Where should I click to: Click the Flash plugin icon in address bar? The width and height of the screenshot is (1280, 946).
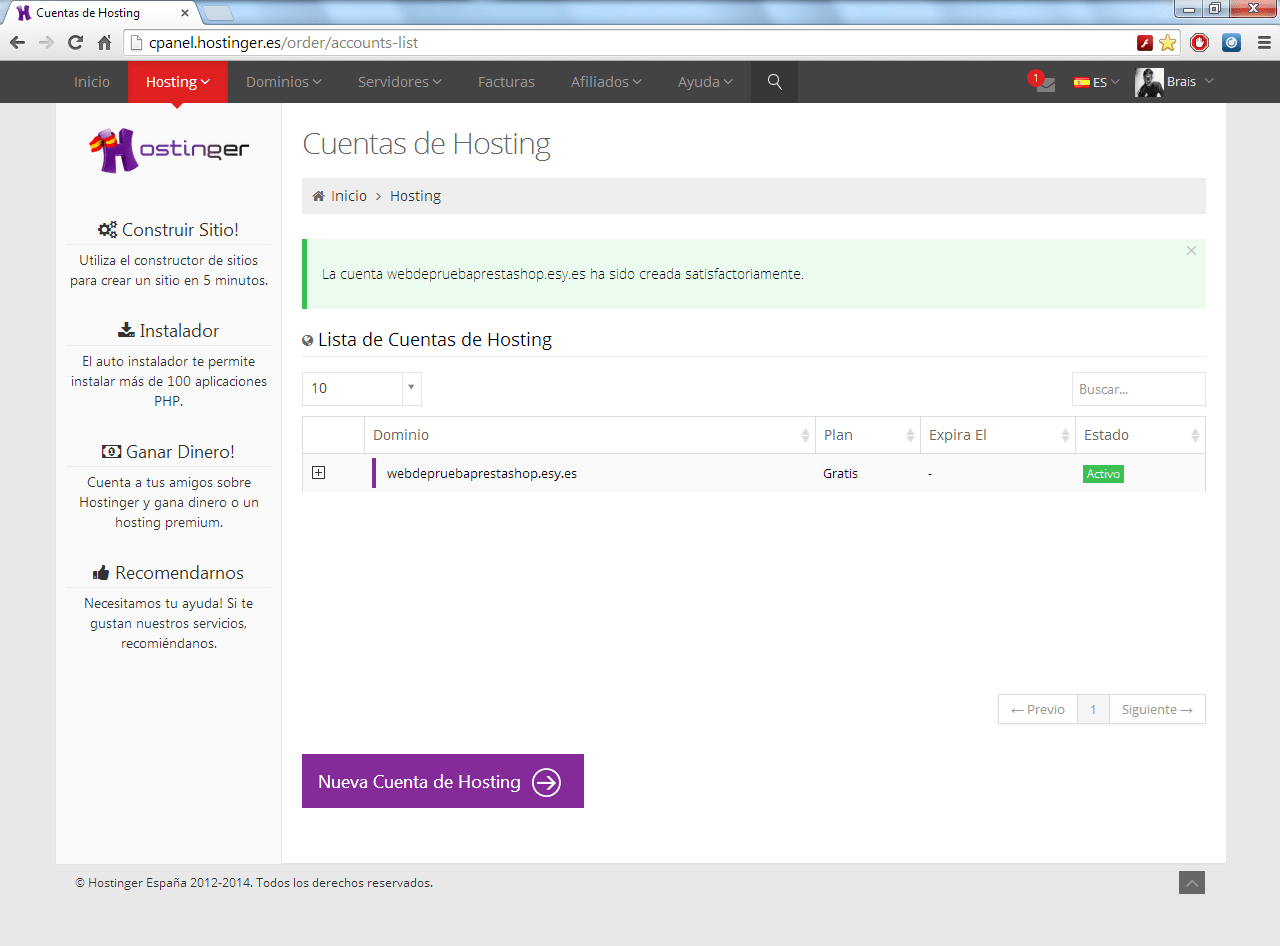coord(1145,43)
